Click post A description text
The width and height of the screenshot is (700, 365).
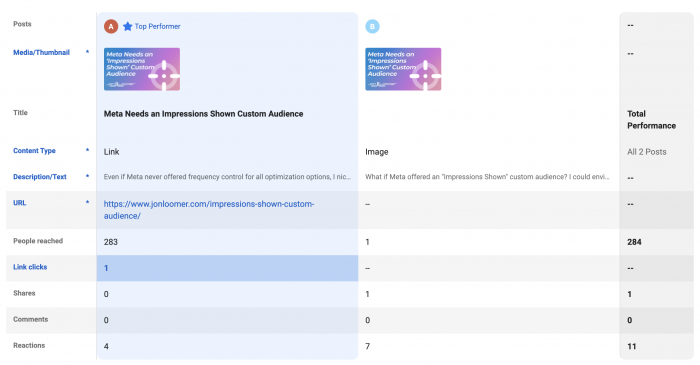tap(227, 177)
